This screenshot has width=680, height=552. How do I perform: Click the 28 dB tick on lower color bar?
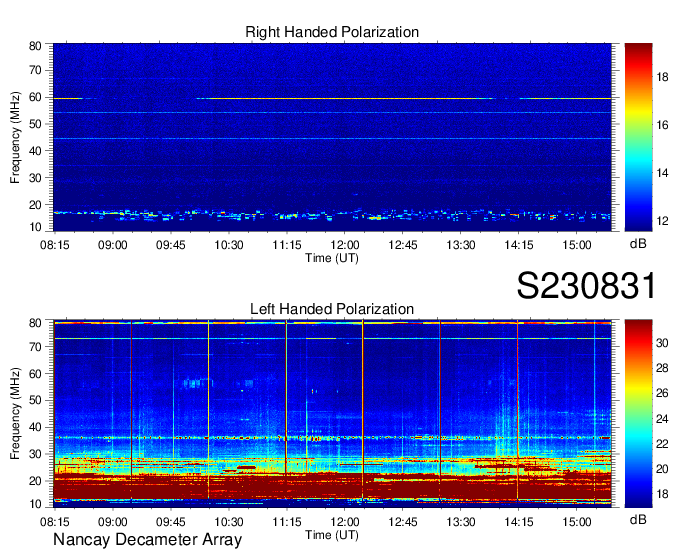662,368
